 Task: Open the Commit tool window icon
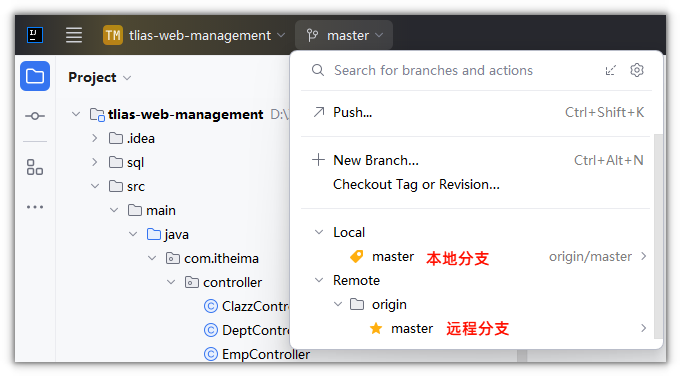35,116
